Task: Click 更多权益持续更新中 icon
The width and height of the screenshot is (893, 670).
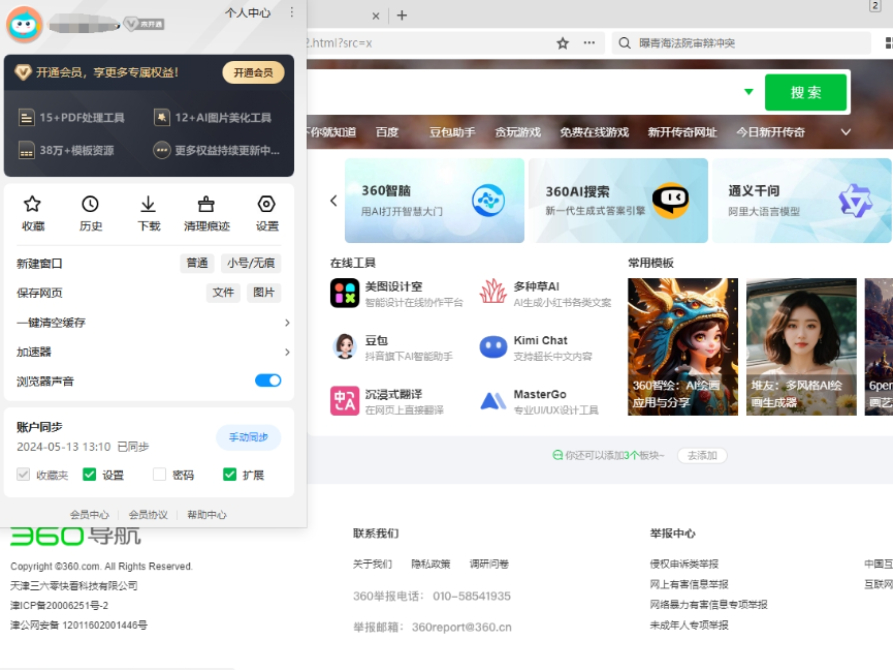Action: tap(162, 150)
